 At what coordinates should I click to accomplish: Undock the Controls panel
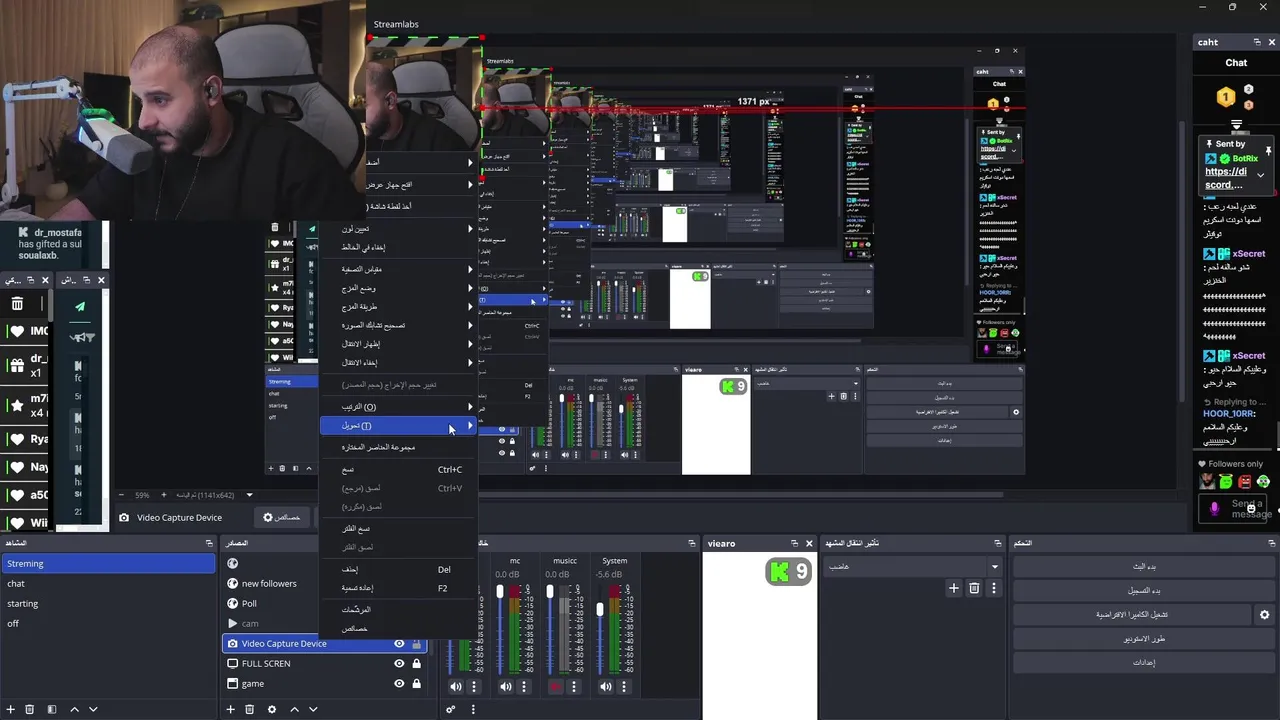coord(1272,543)
